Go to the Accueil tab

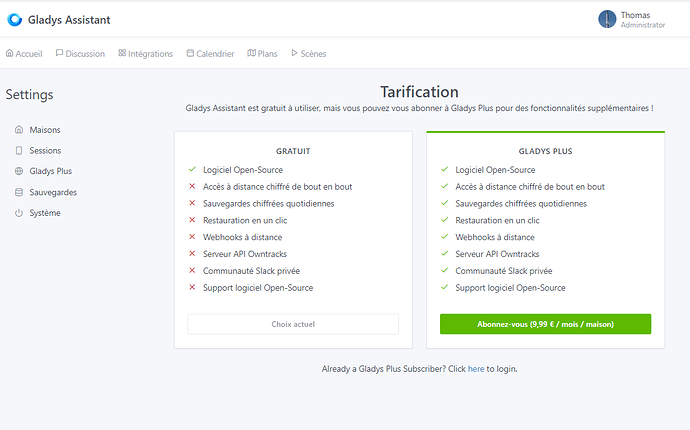pos(24,54)
